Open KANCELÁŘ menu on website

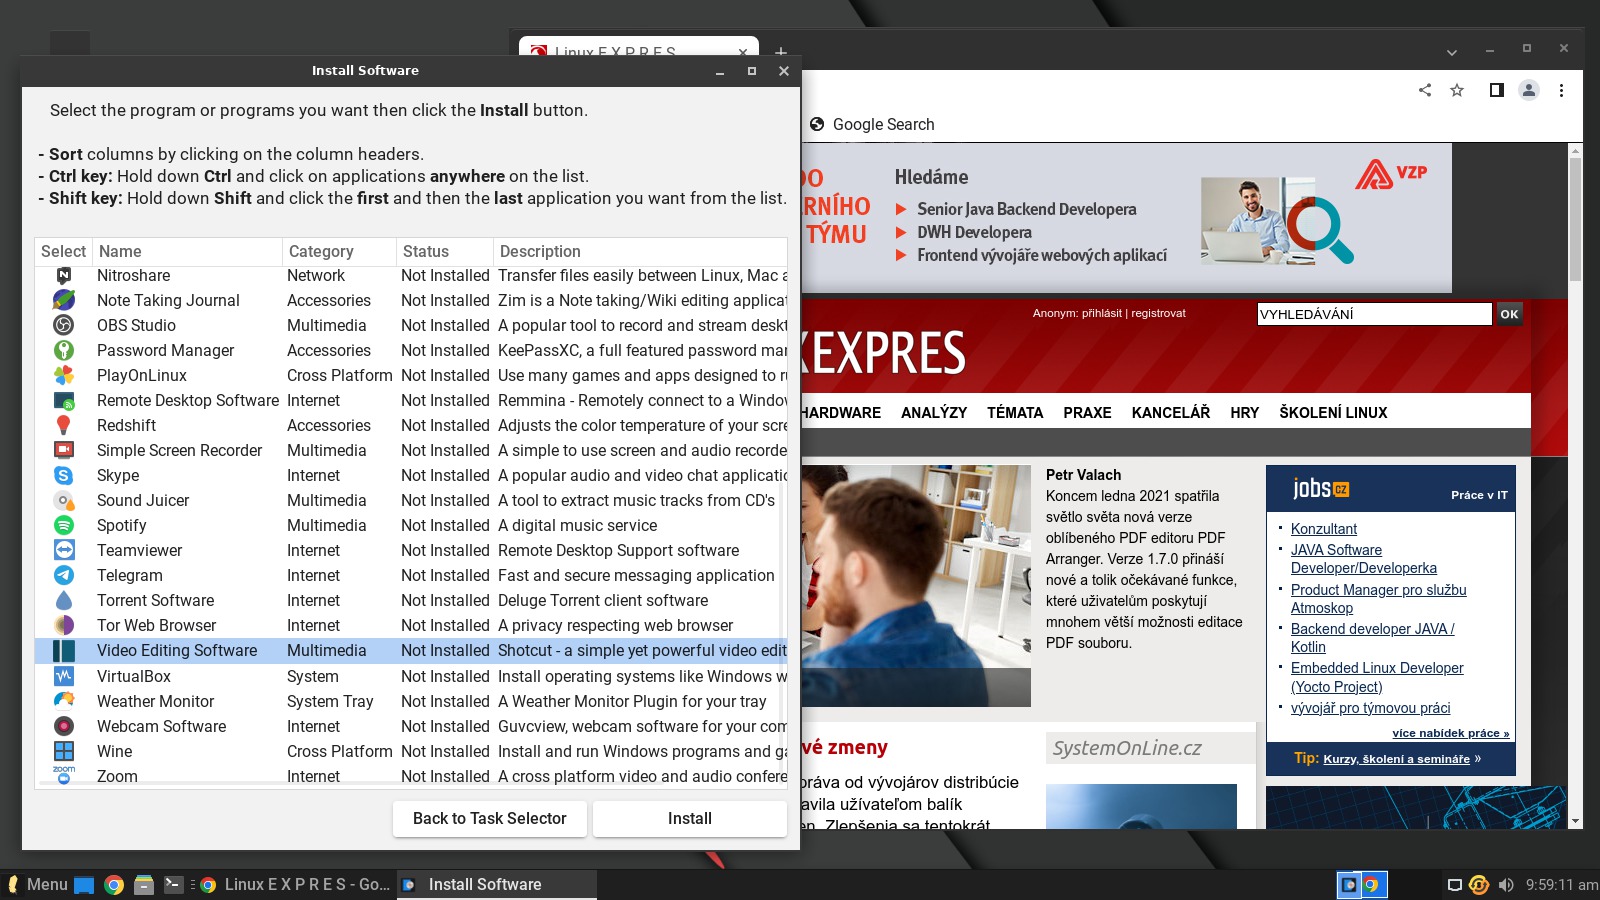pyautogui.click(x=1171, y=412)
